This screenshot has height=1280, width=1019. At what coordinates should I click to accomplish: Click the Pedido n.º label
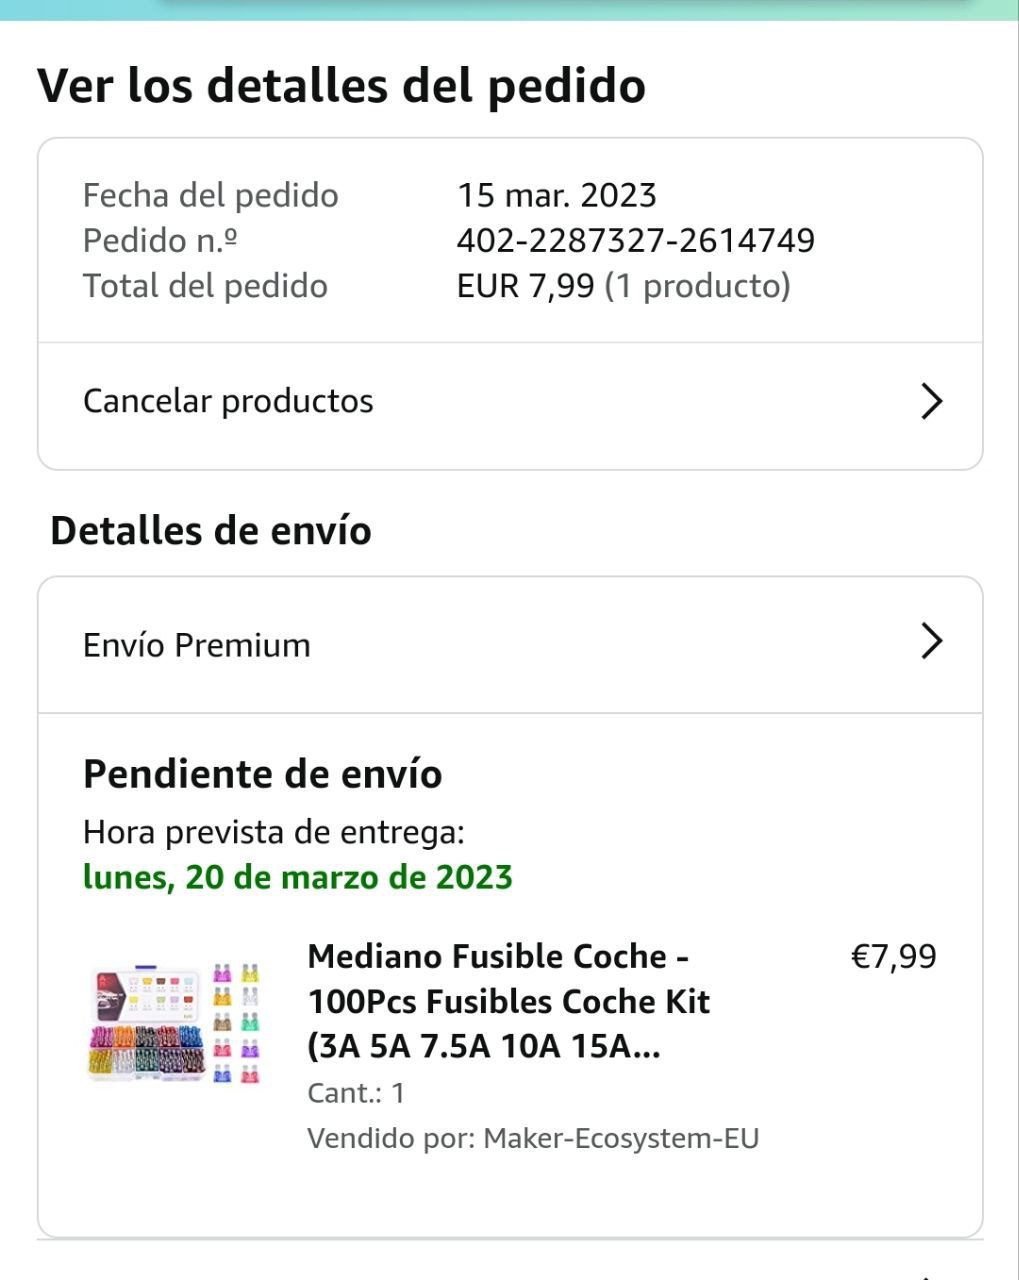coord(159,240)
